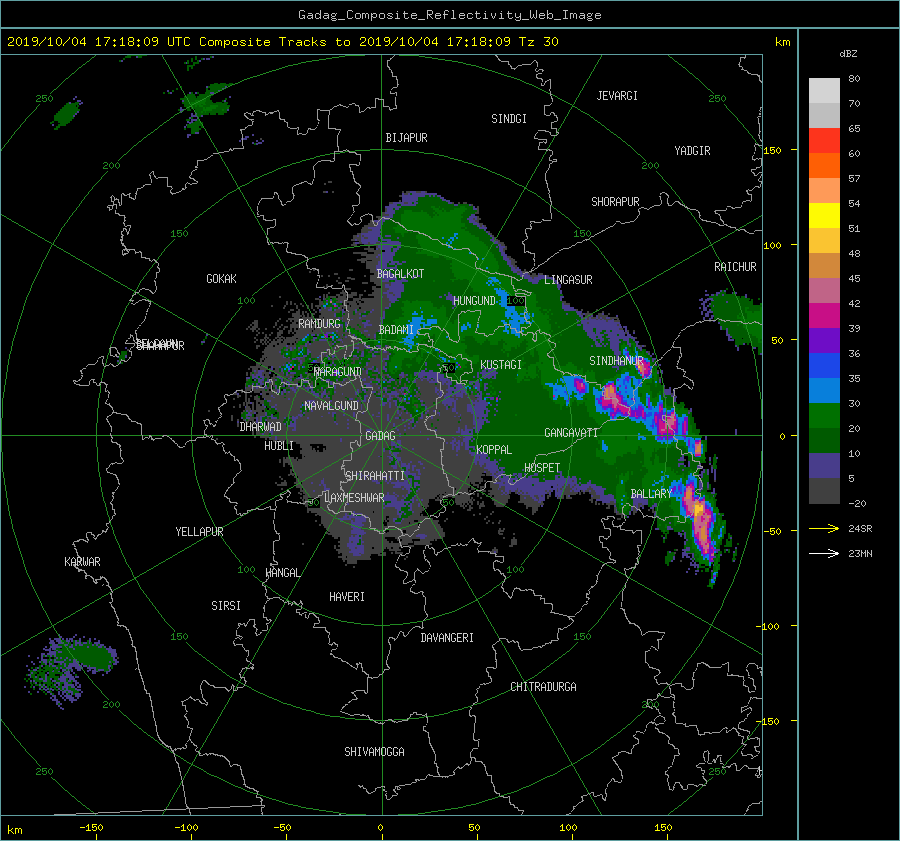Image resolution: width=900 pixels, height=841 pixels.
Task: Click the 80 value on dBZ scale
Action: (854, 79)
